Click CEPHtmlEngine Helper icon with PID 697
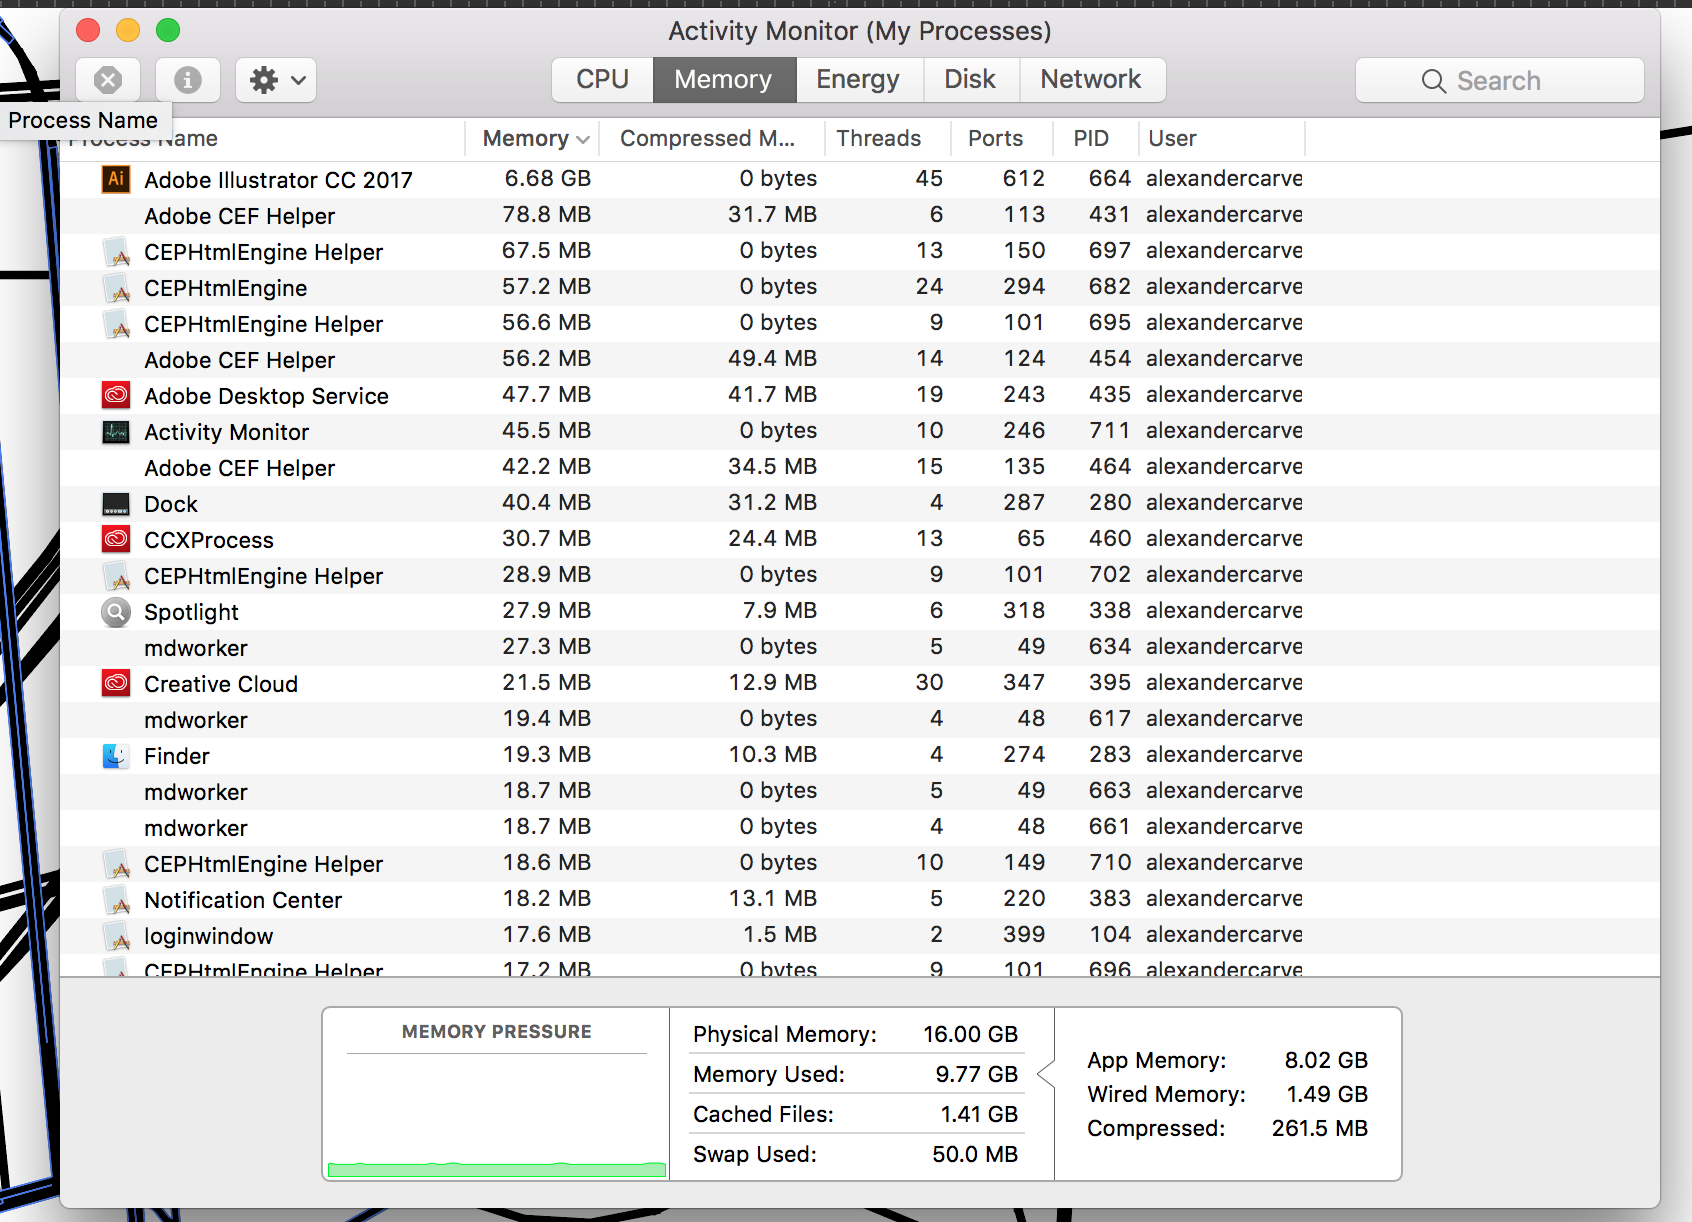1692x1222 pixels. [116, 251]
